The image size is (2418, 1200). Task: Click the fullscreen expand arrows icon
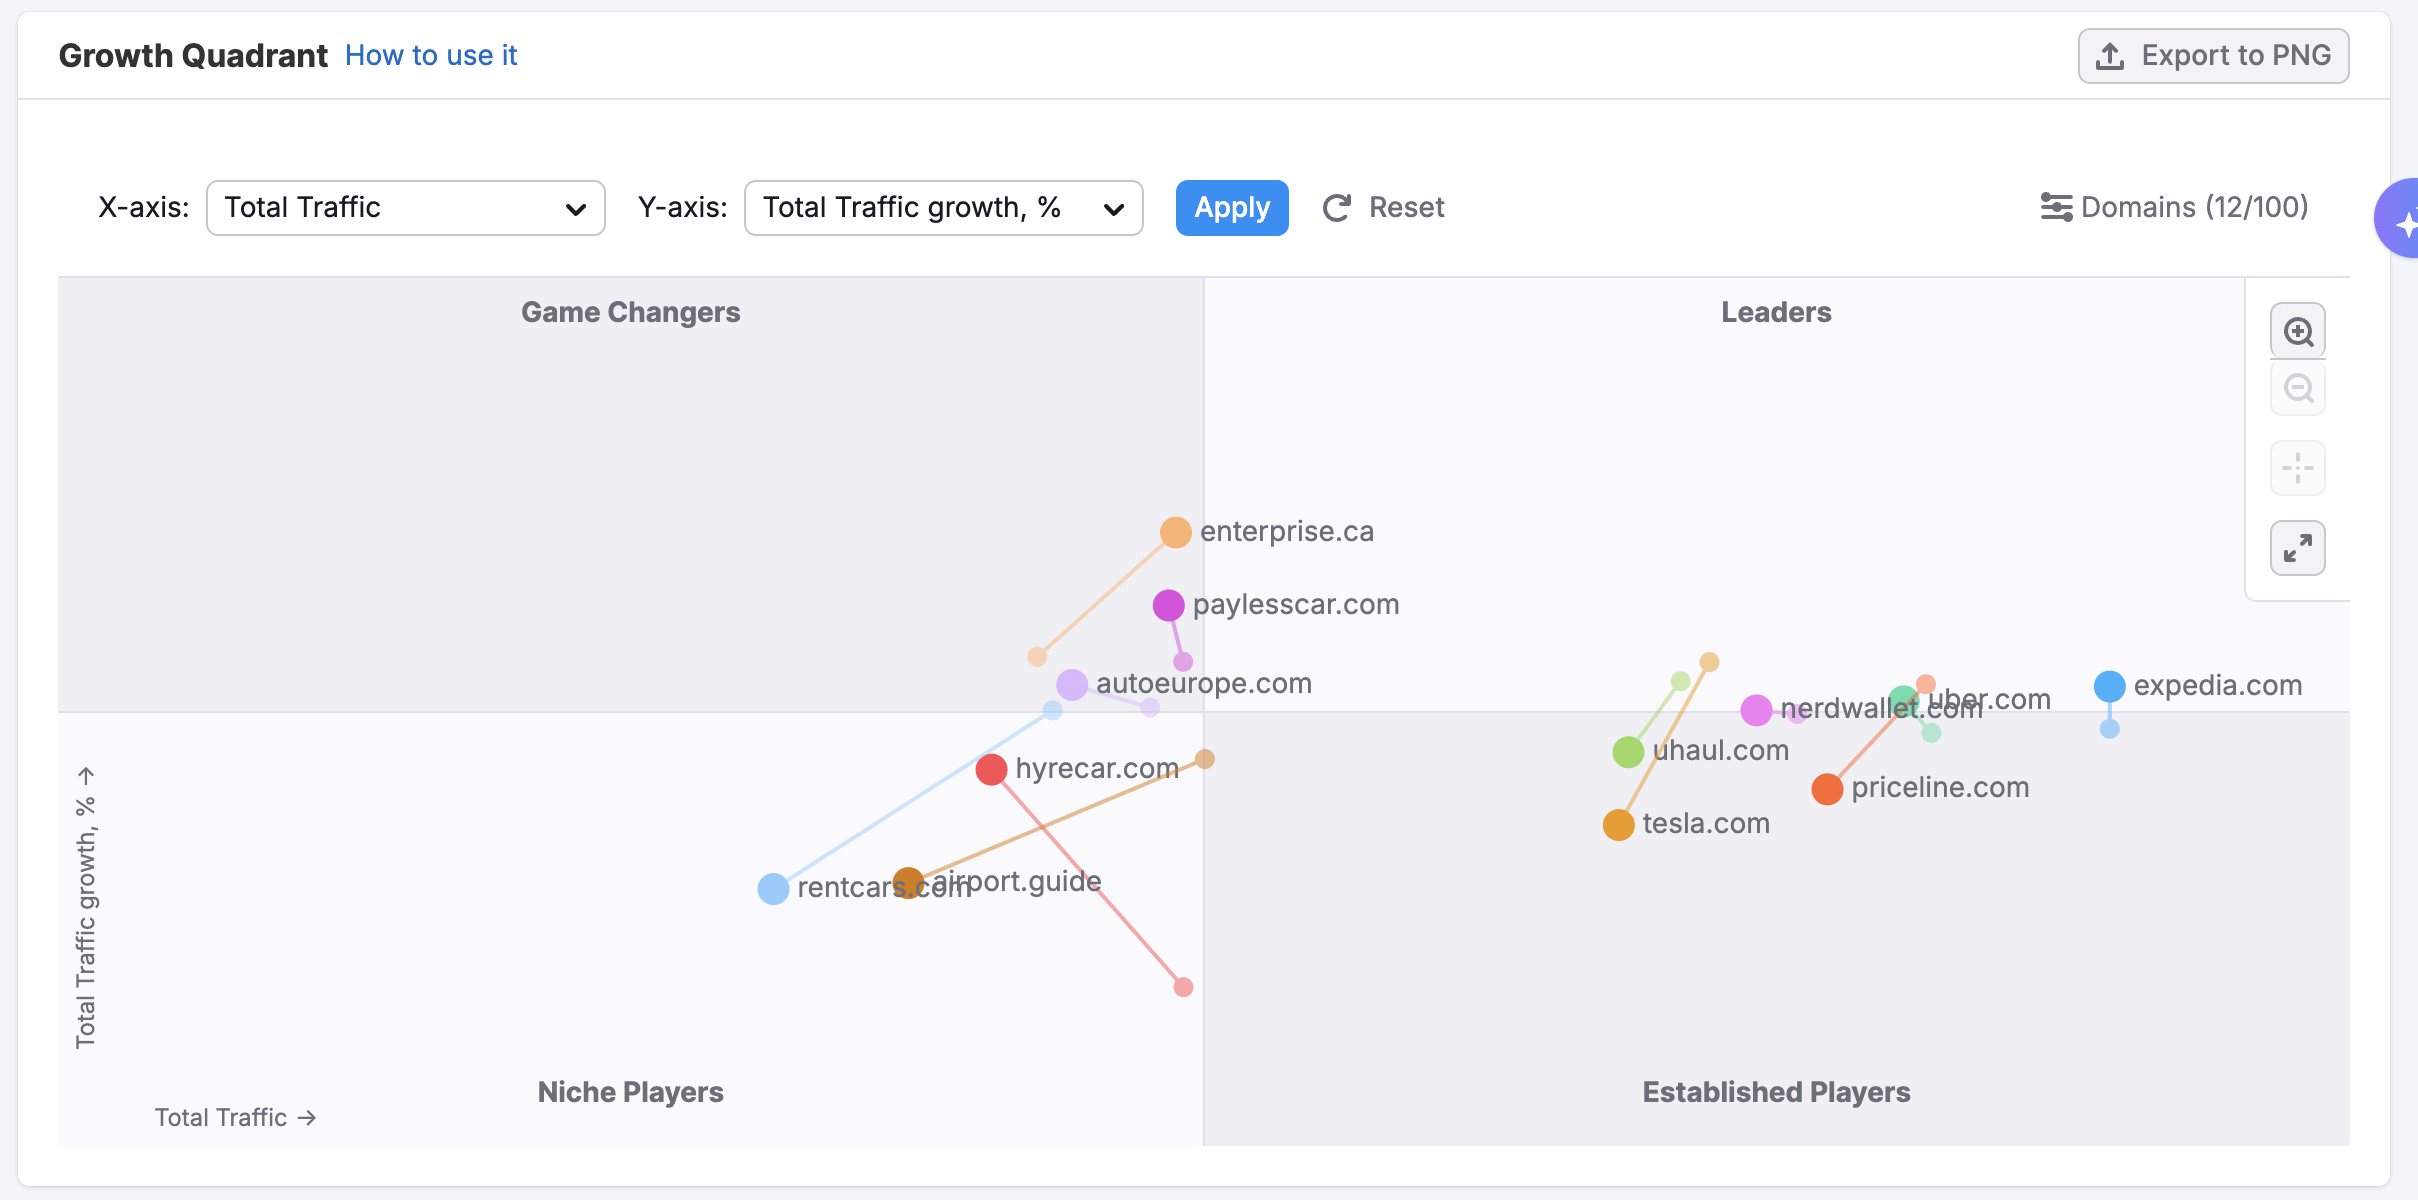[2298, 548]
